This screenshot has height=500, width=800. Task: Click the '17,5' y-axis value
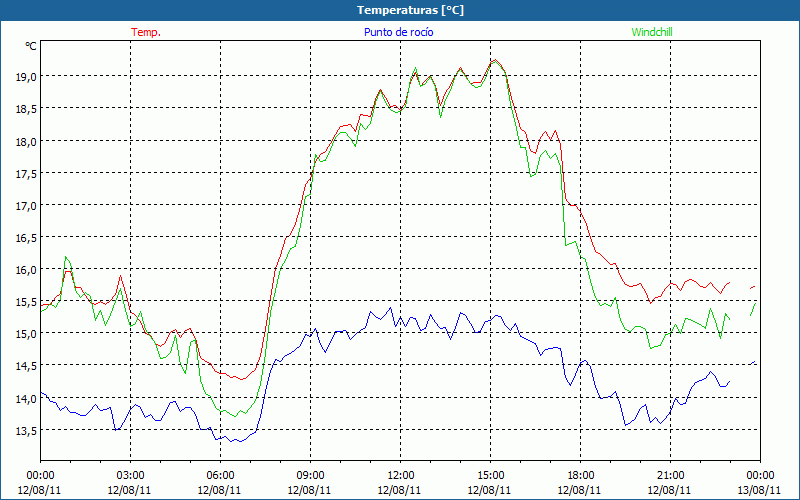[x=28, y=173]
